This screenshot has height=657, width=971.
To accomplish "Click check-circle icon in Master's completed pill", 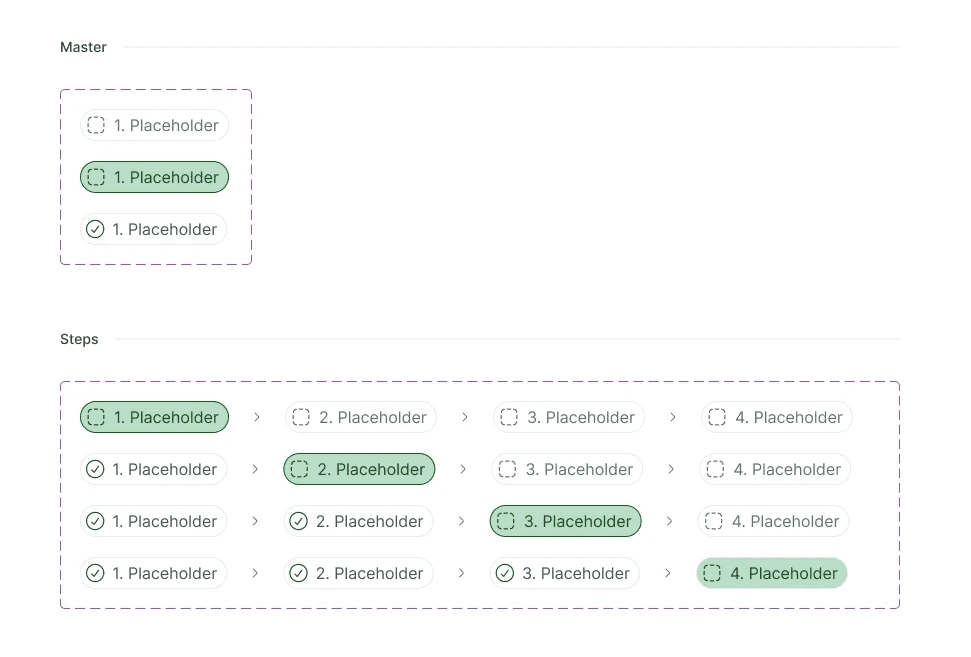I will tap(95, 229).
